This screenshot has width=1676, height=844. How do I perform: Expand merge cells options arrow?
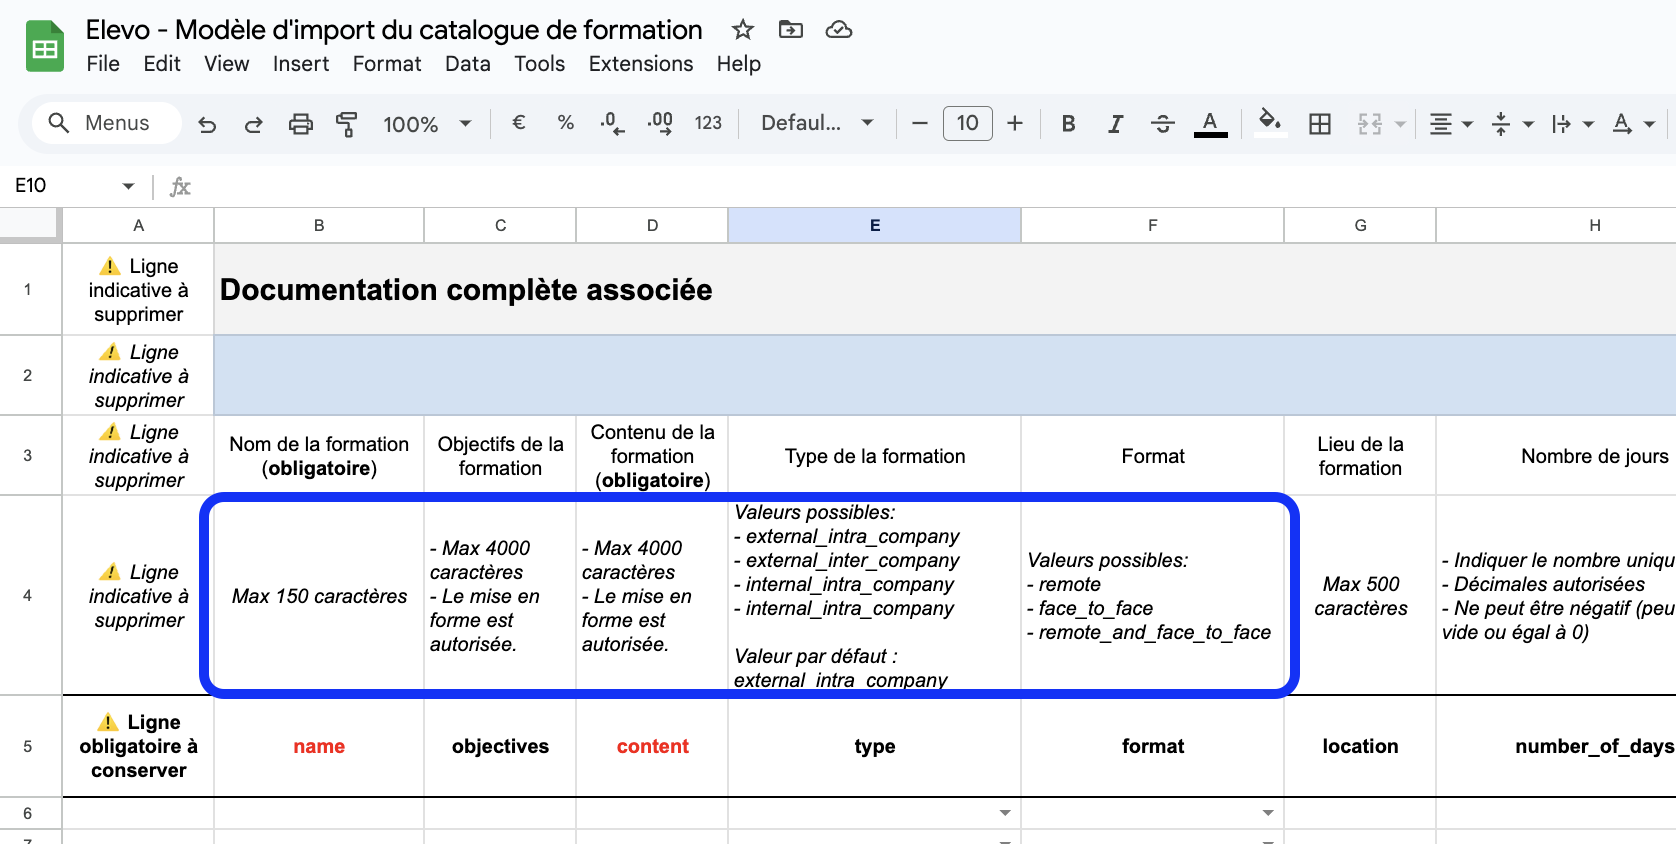coord(1400,124)
